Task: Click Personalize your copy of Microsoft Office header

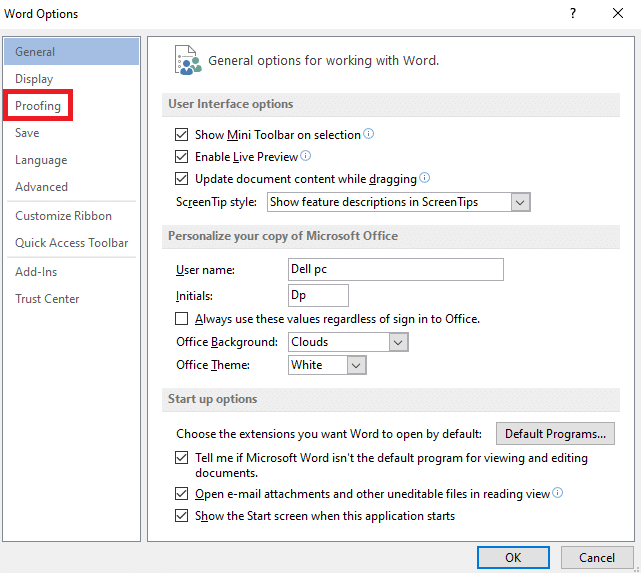Action: click(x=283, y=236)
